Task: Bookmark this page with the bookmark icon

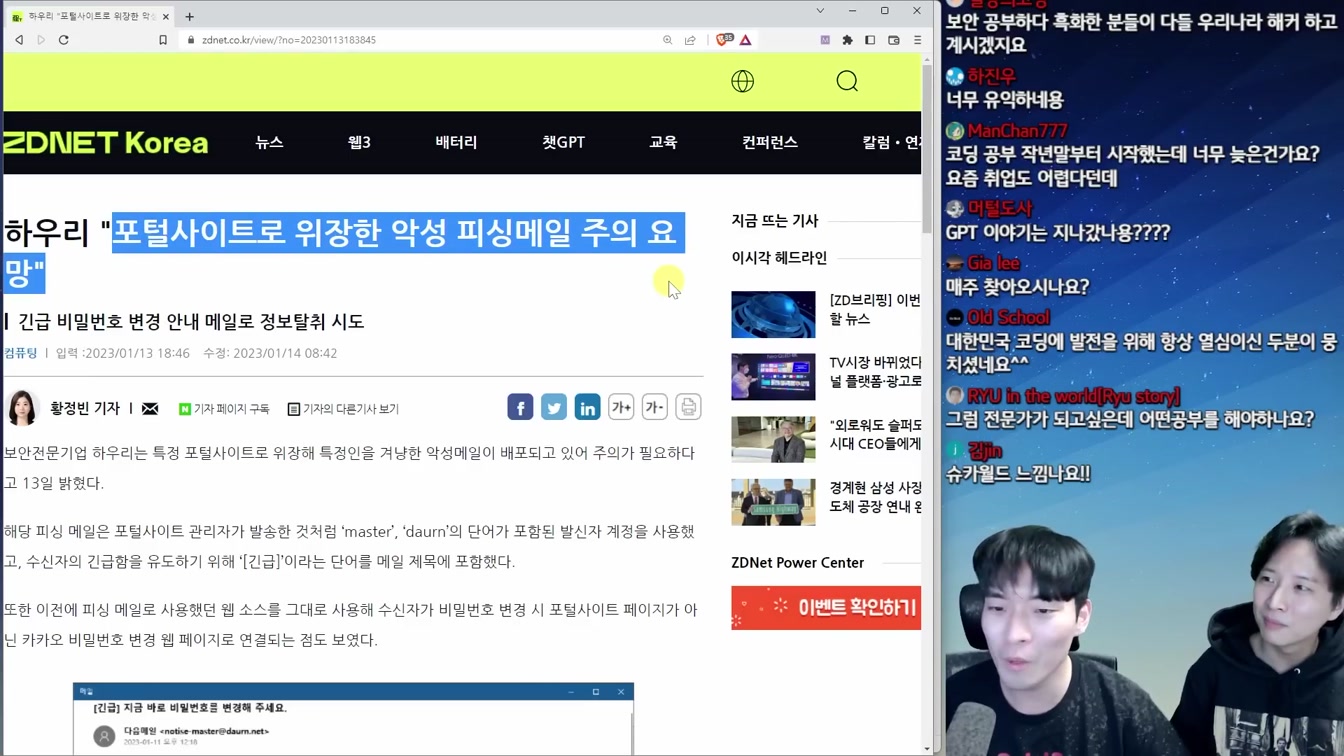Action: coord(163,40)
